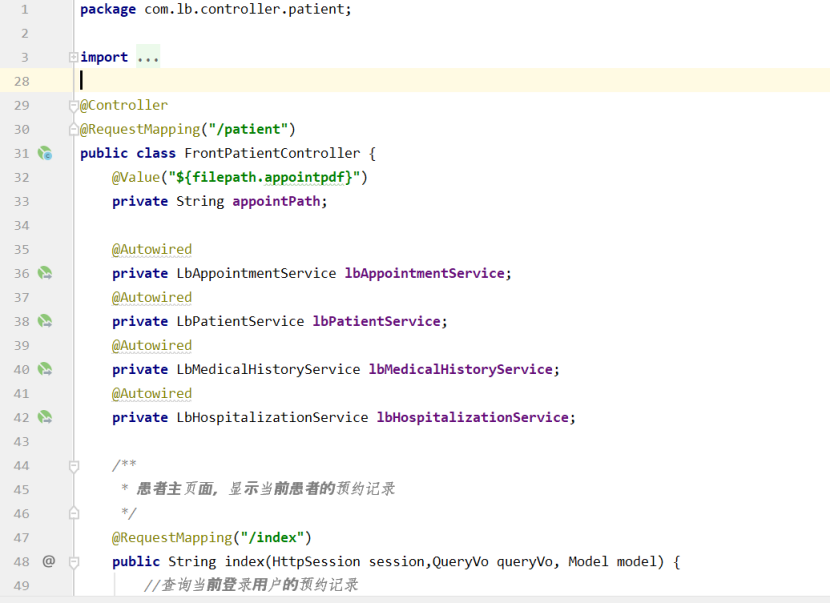Click Spring bean gutter icon on line 31
830x604 pixels.
(x=45, y=154)
